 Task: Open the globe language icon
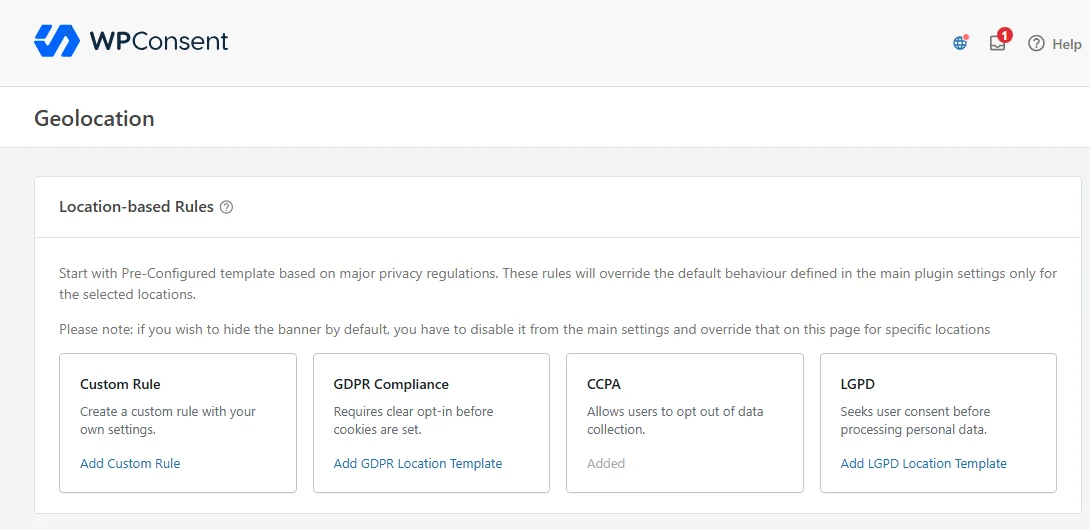(x=960, y=43)
